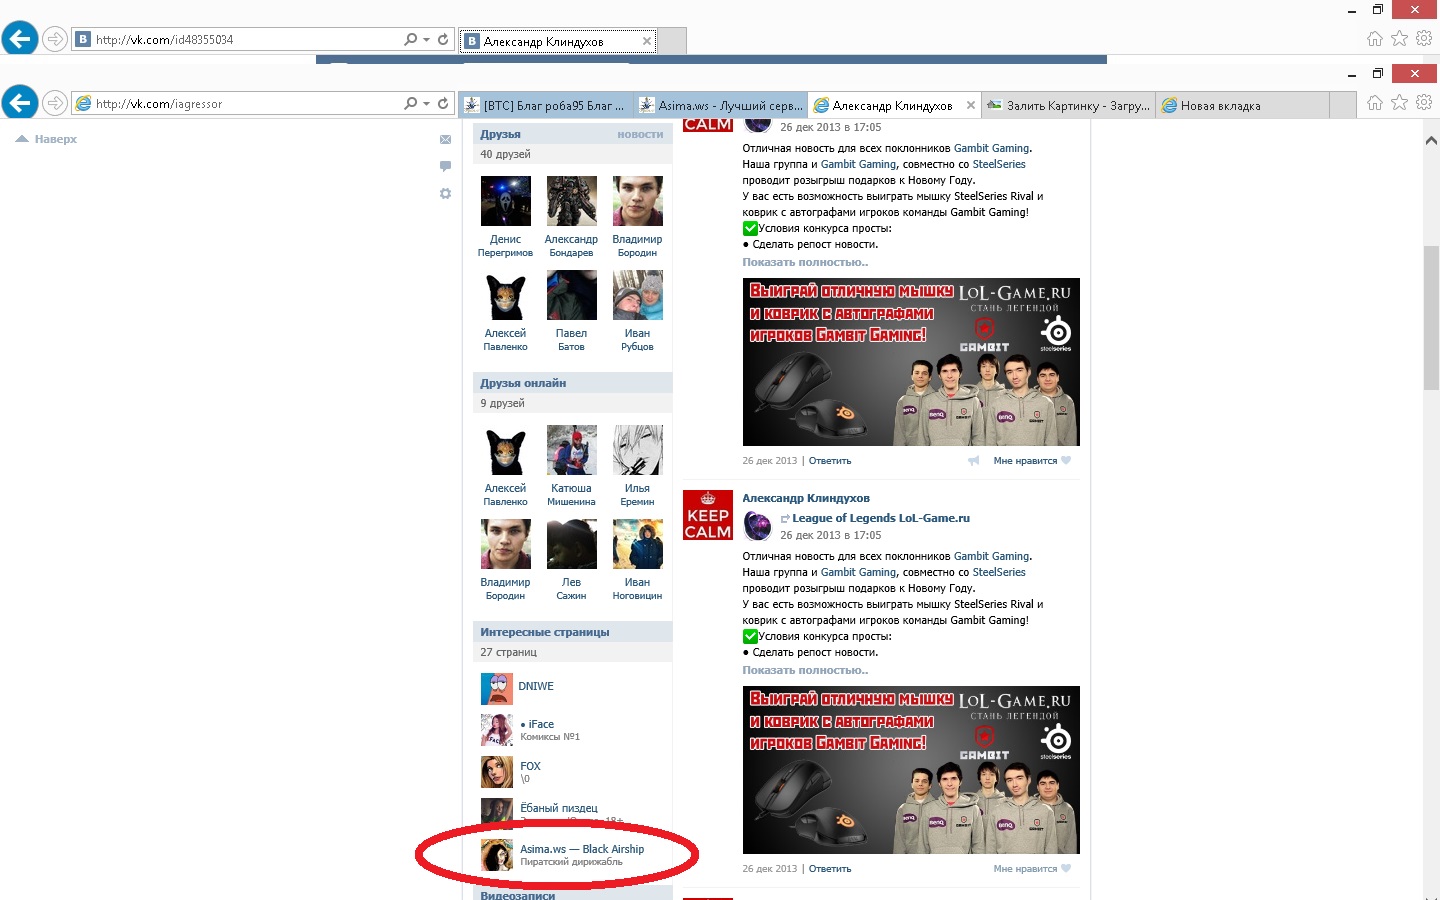1440x900 pixels.
Task: Open Денис Перегримов friend photo
Action: [506, 201]
